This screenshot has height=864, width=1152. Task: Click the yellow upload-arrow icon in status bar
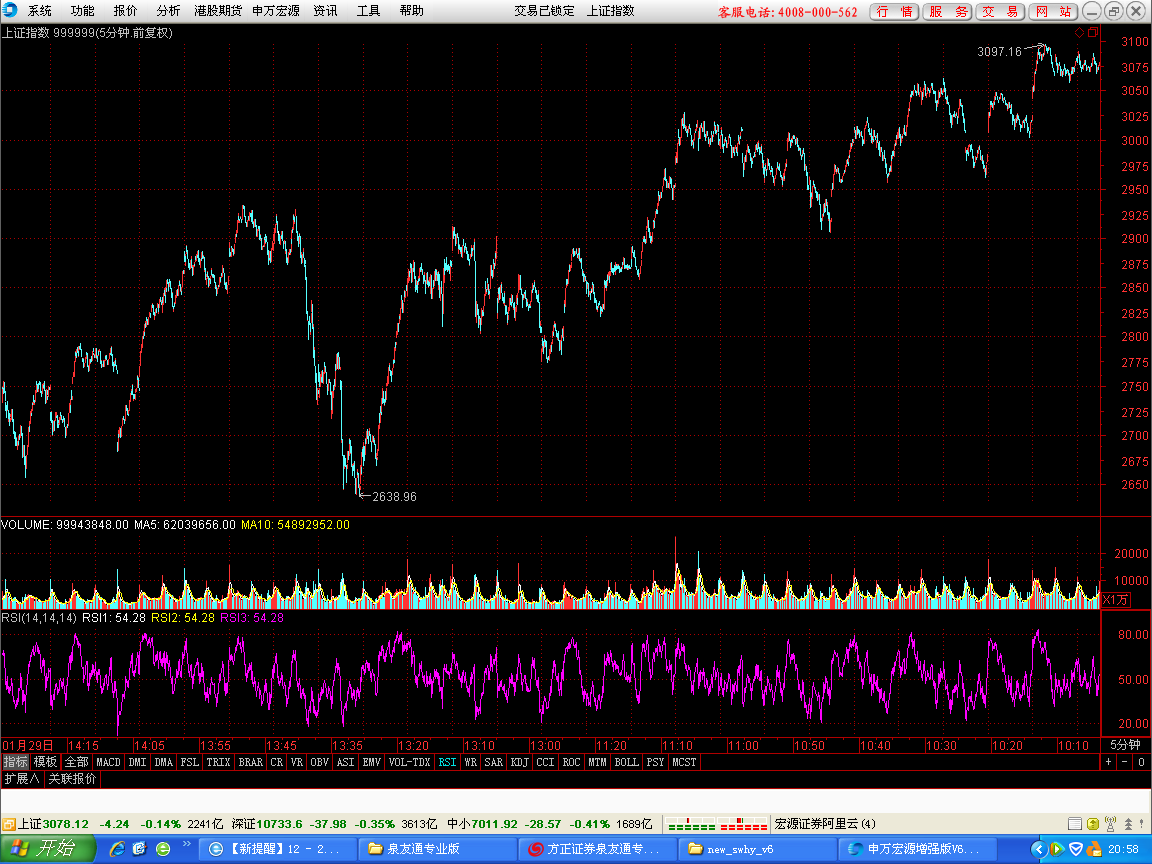[x=1092, y=824]
